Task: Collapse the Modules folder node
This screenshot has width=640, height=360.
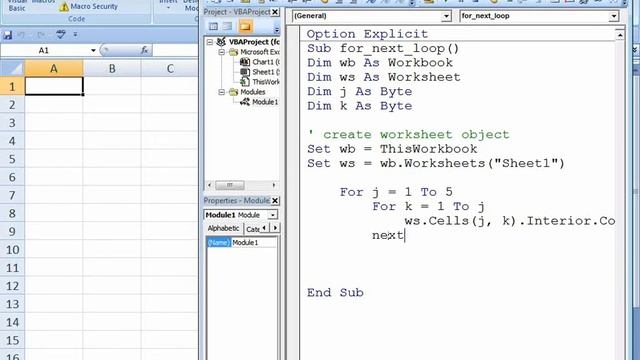Action: 222,92
